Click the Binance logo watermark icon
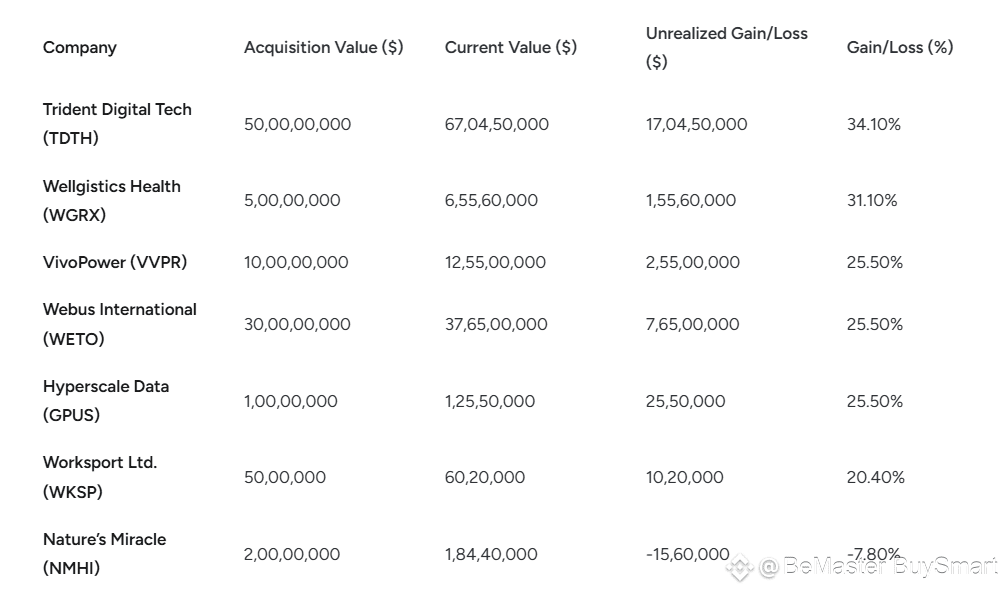The image size is (1005, 593). pyautogui.click(x=740, y=567)
